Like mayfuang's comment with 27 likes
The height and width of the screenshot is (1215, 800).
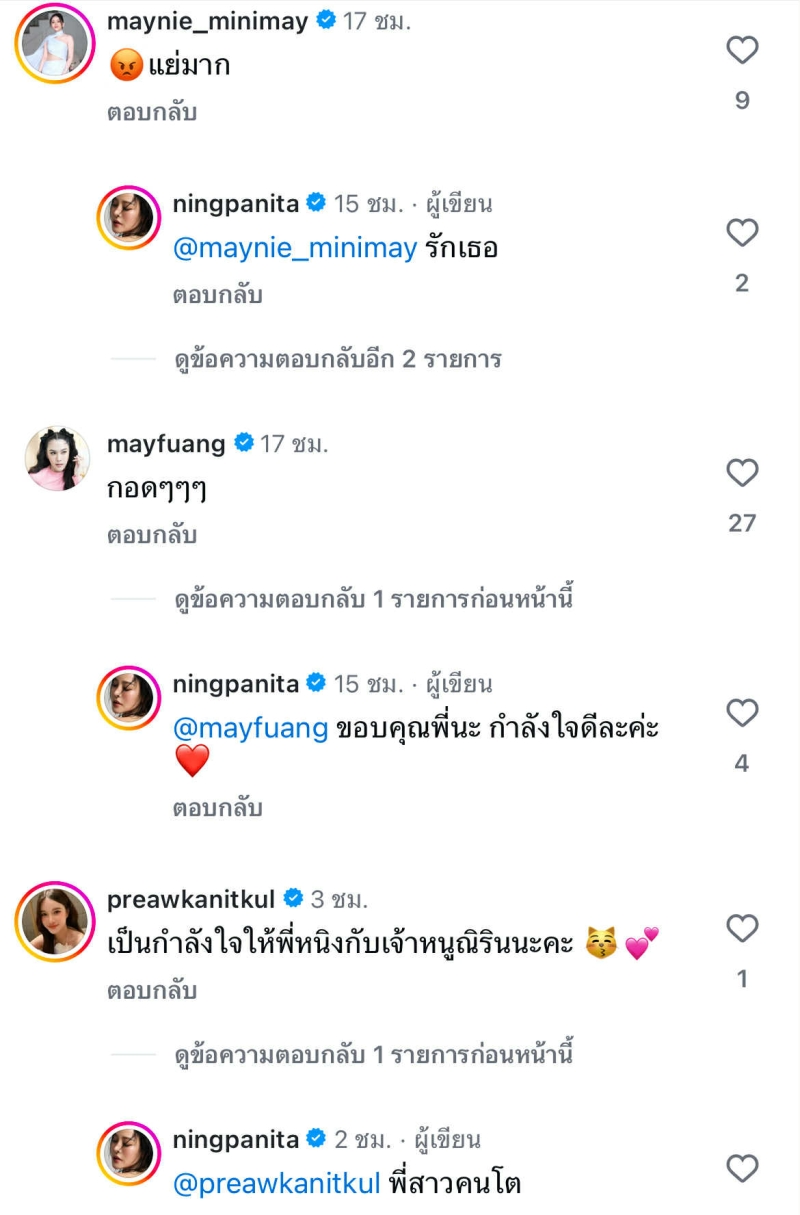pyautogui.click(x=742, y=473)
